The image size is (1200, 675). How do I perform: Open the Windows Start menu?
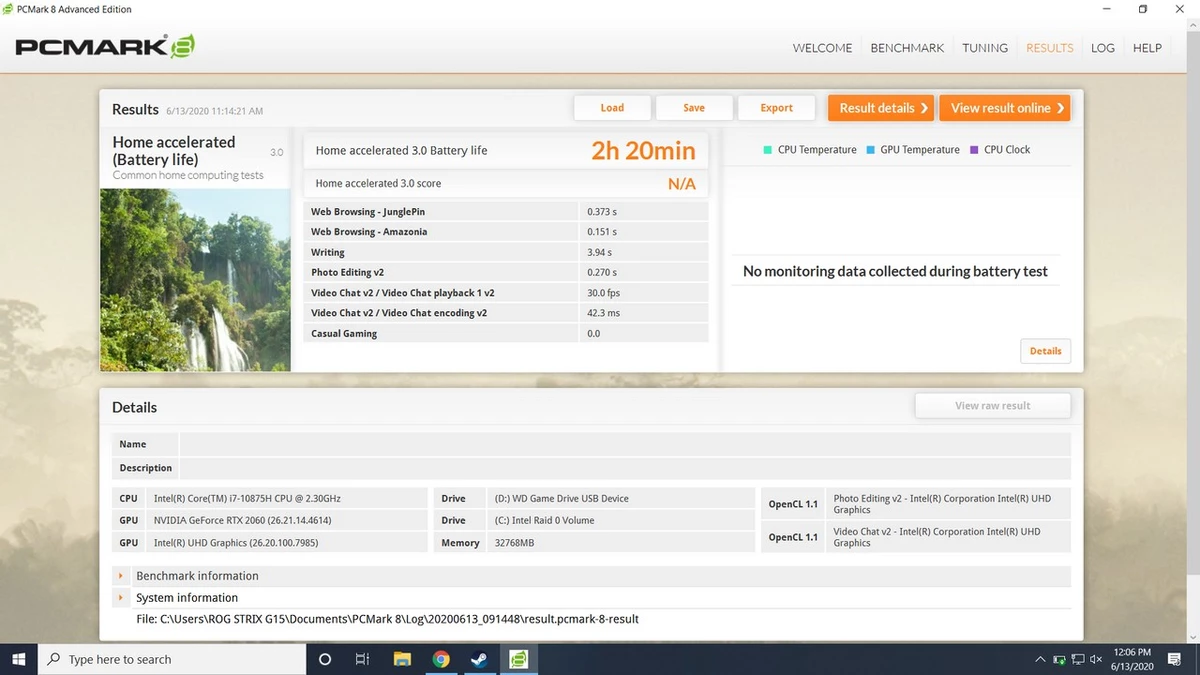click(x=18, y=659)
